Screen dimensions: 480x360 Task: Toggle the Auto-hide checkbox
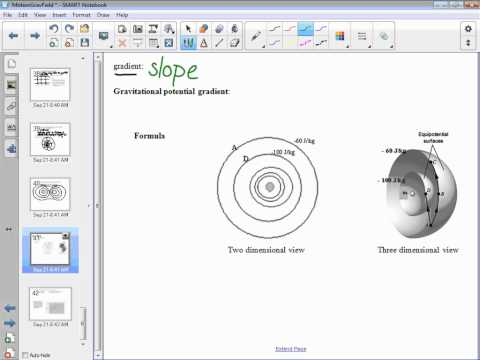point(25,355)
